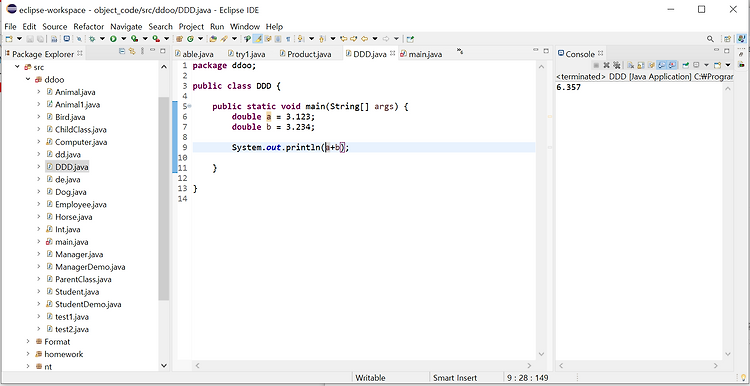
Task: Click the Back navigation arrow
Action: [x=364, y=39]
